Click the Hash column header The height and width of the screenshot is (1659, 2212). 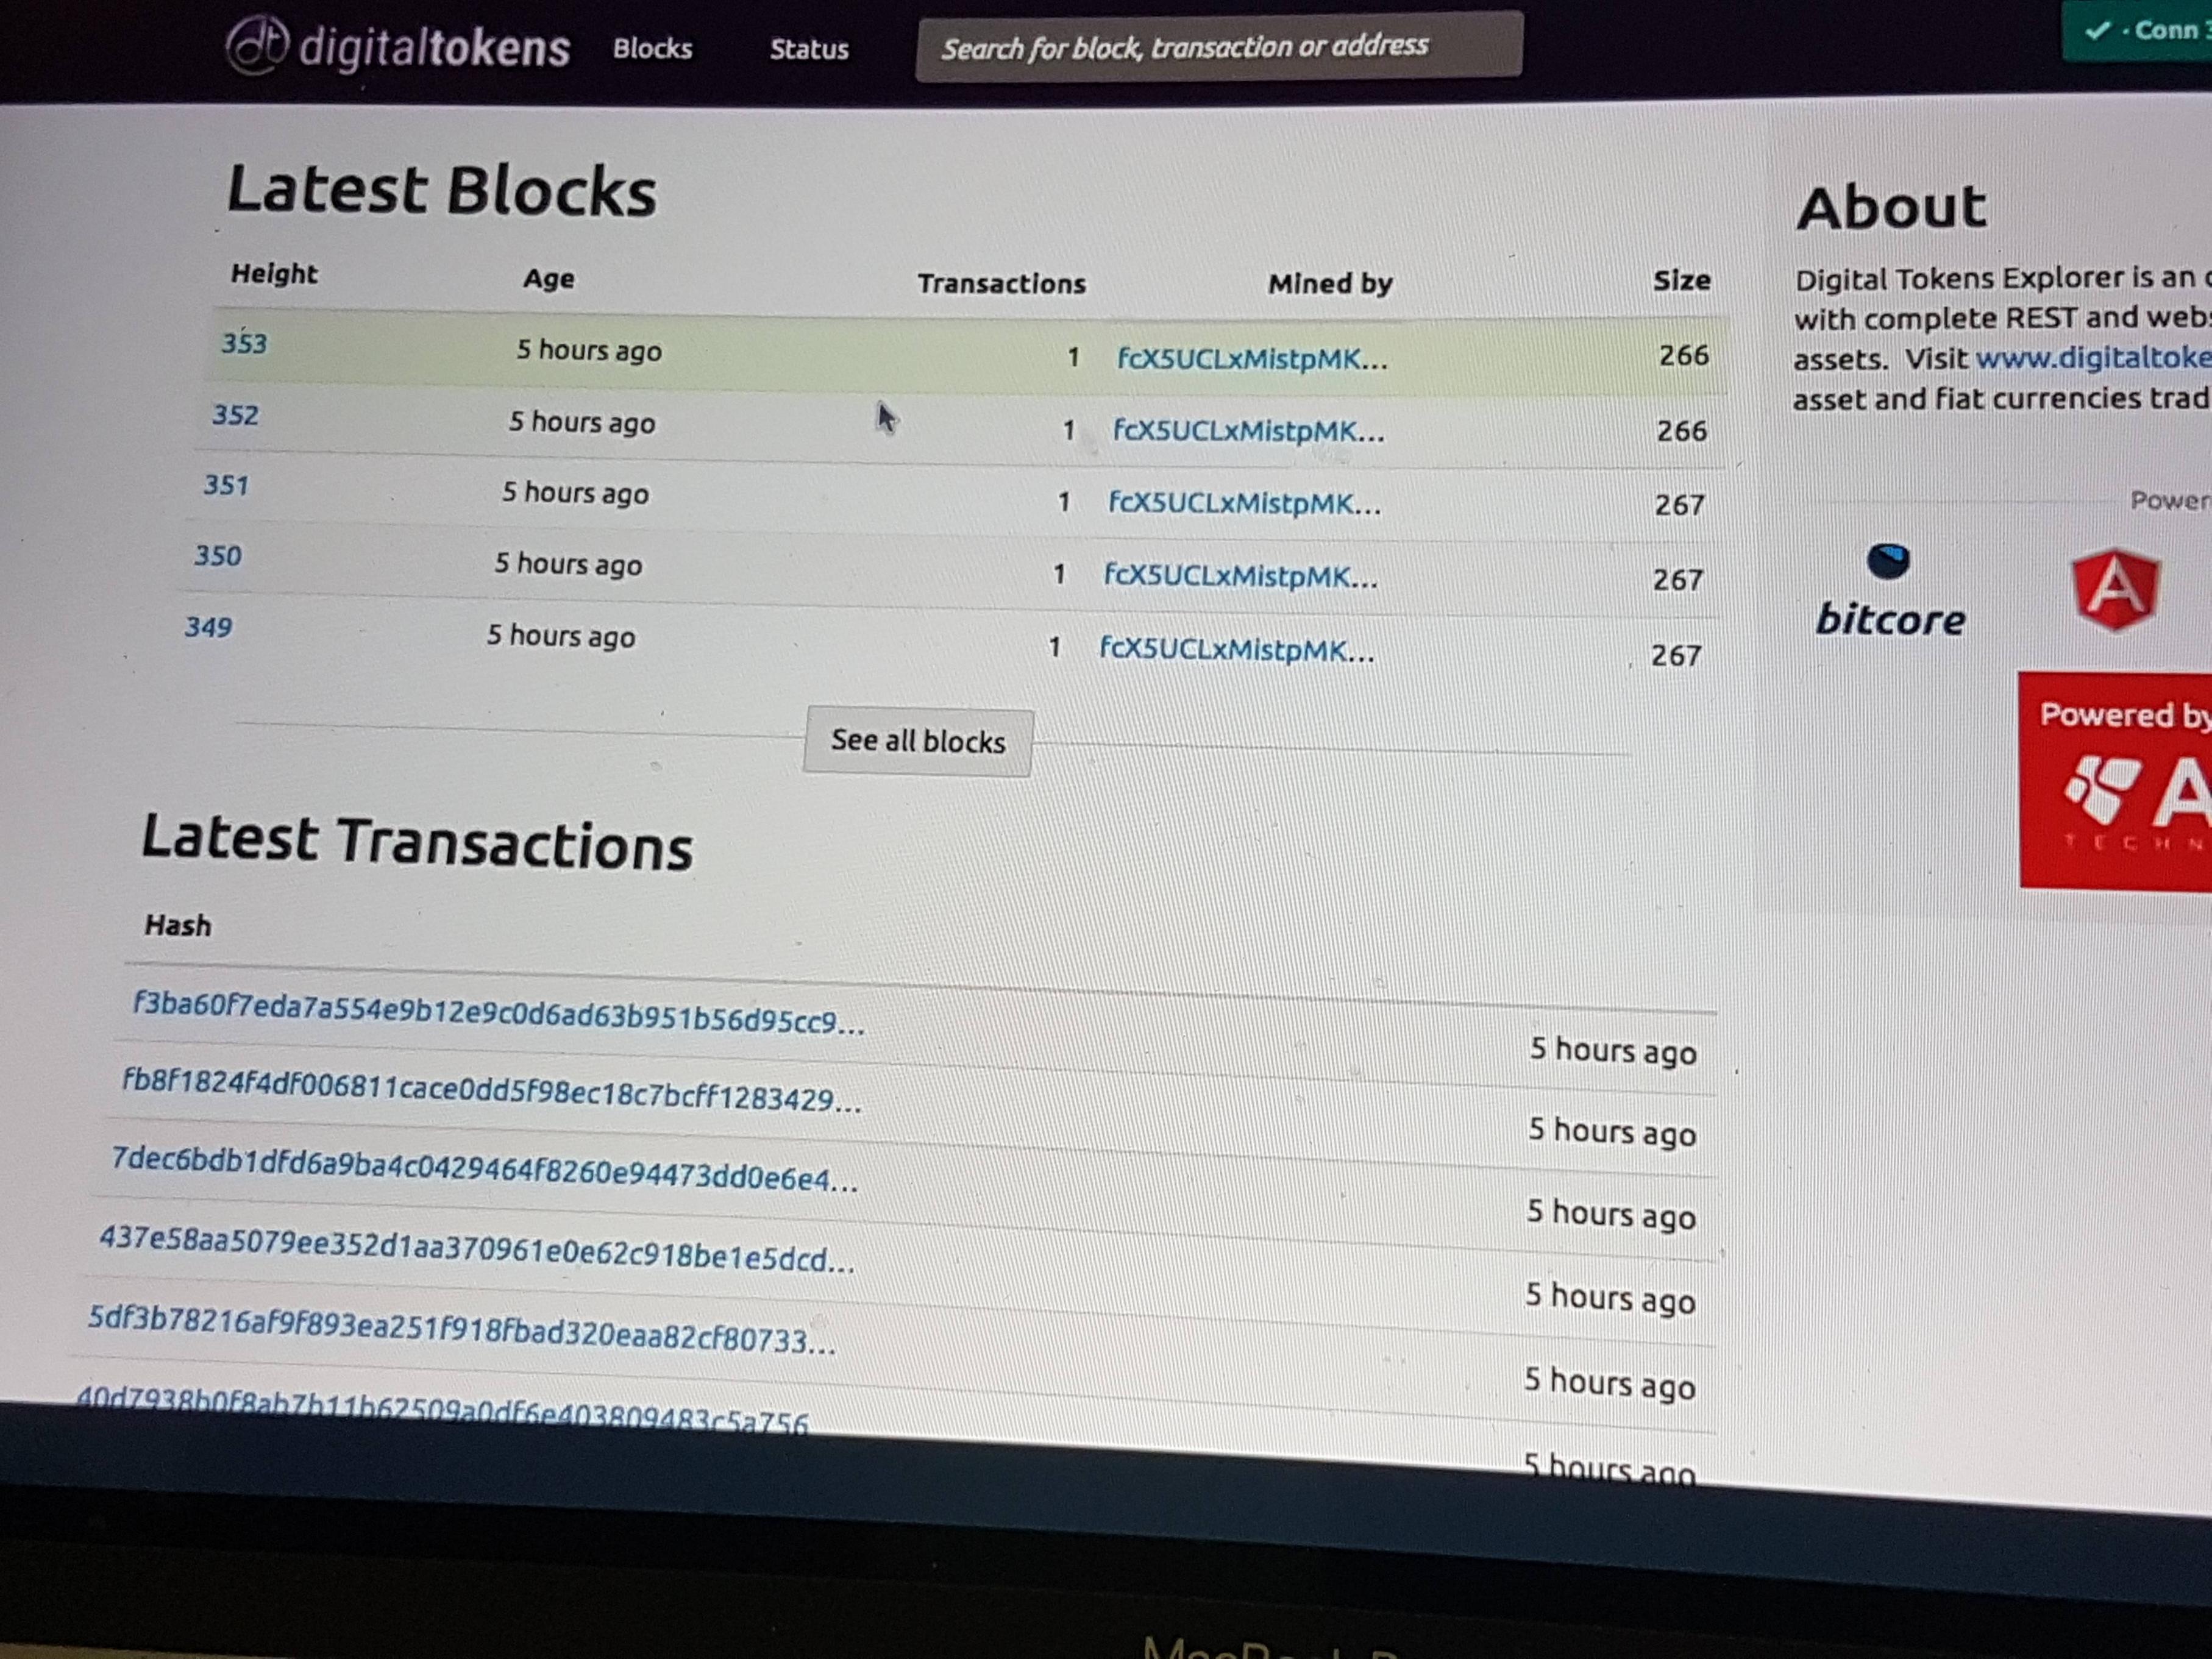pyautogui.click(x=178, y=925)
